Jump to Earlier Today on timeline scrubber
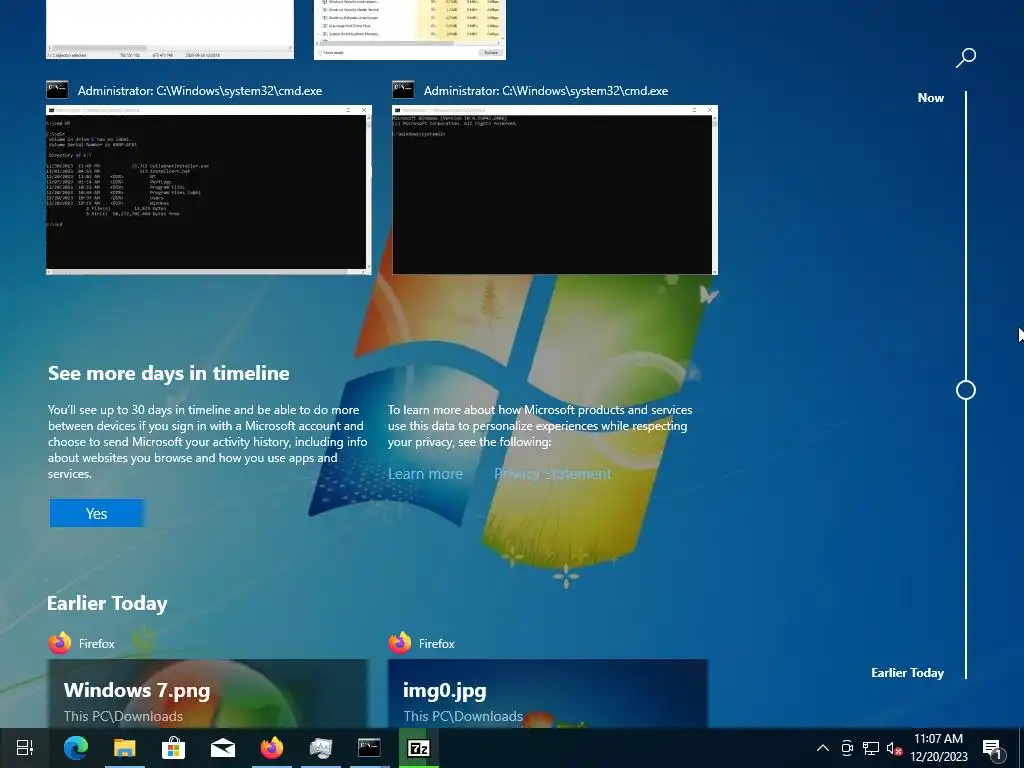The width and height of the screenshot is (1024, 768). point(907,673)
